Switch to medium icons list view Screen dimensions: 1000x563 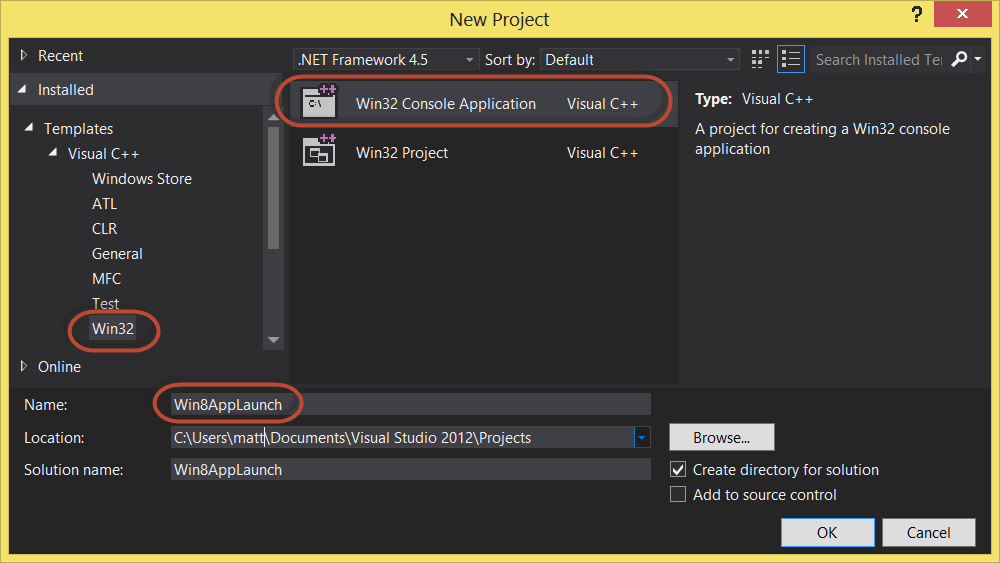coord(791,59)
